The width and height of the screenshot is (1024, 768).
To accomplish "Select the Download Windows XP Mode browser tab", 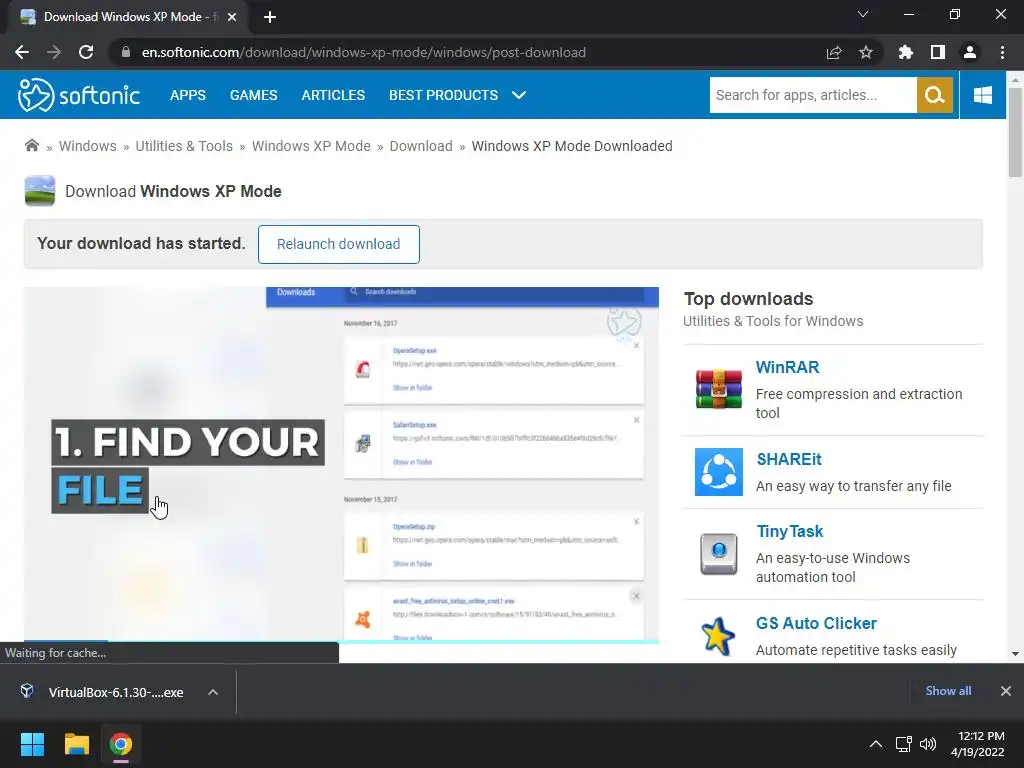I will (129, 17).
